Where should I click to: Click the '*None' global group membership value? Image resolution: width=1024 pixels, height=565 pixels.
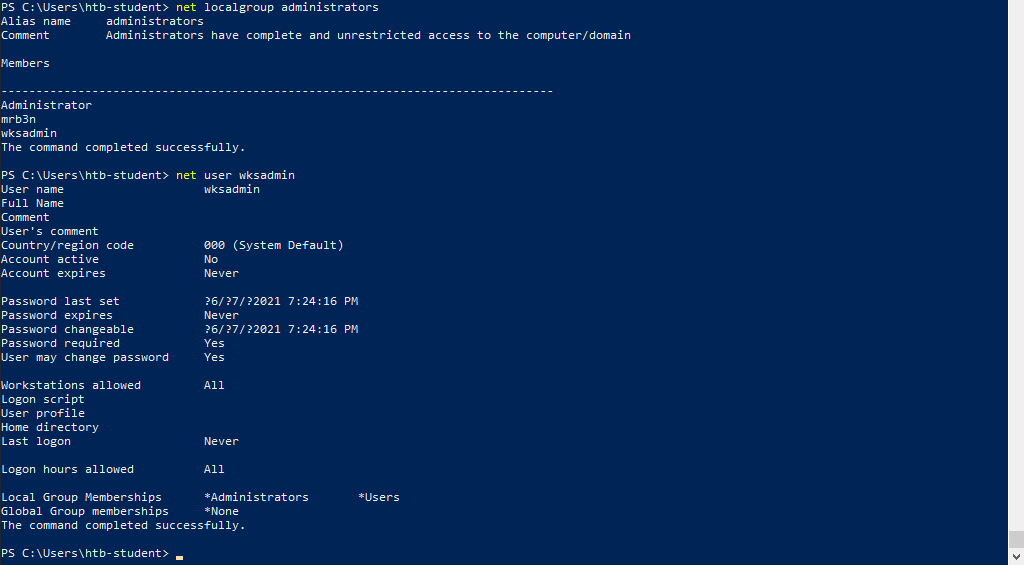point(221,511)
